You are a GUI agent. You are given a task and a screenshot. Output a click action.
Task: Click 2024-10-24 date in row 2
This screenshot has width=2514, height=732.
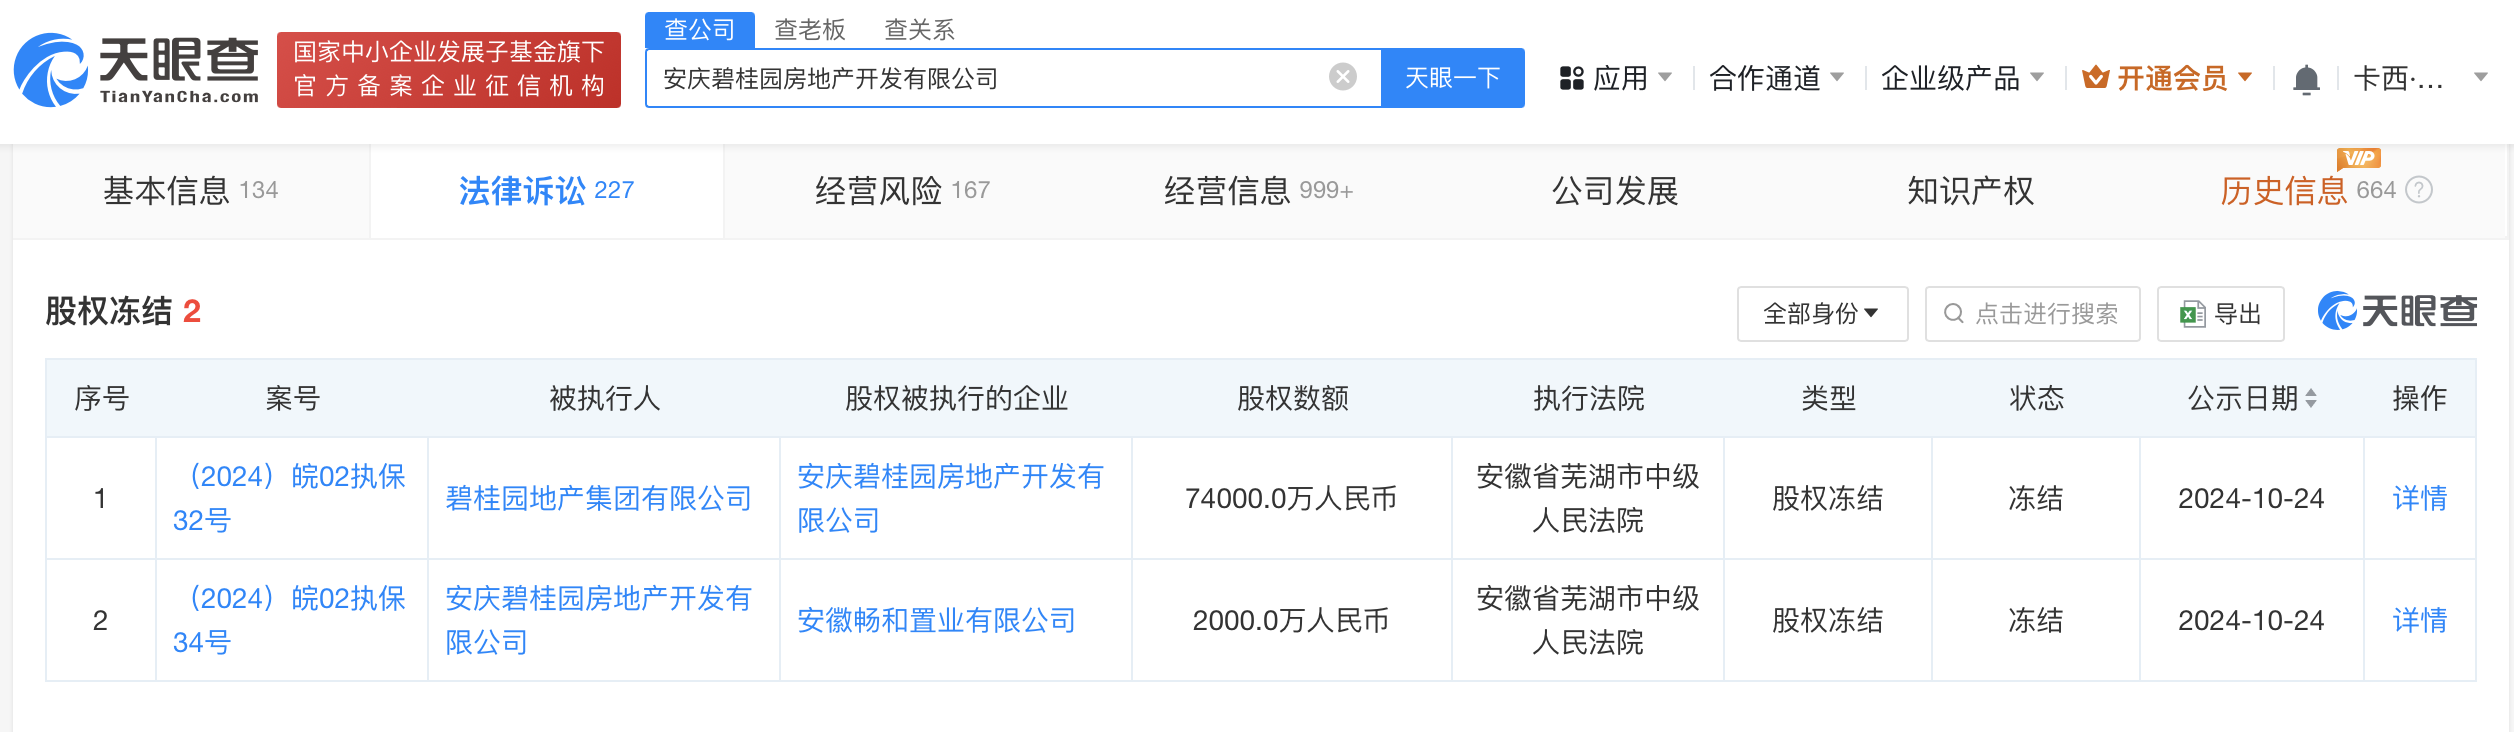pos(2251,620)
